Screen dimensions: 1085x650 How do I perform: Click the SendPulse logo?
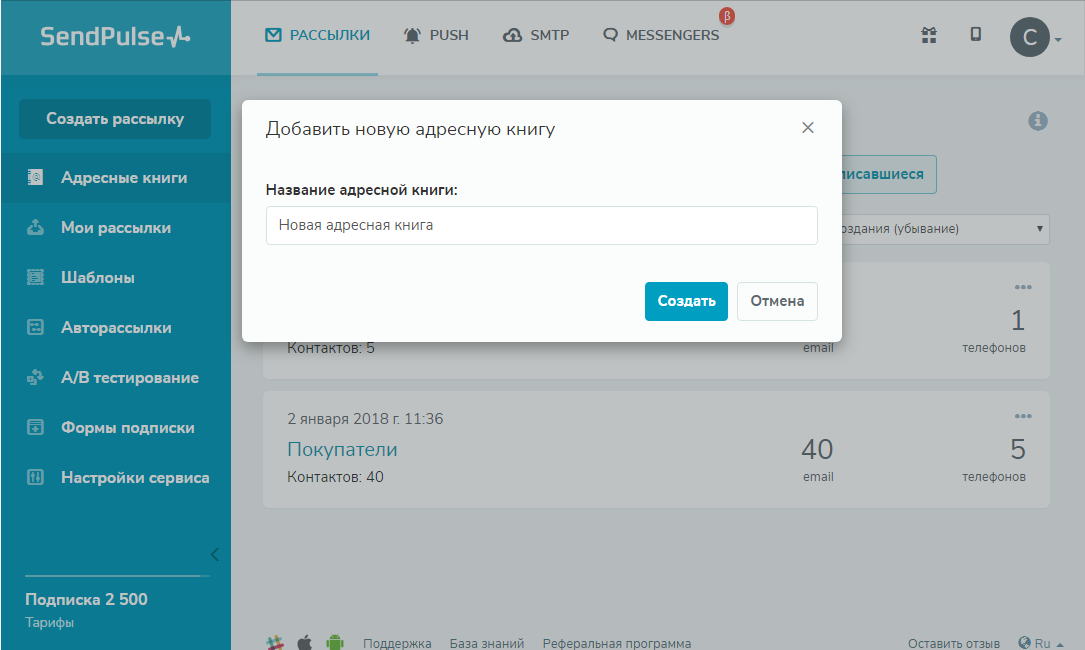tap(115, 37)
